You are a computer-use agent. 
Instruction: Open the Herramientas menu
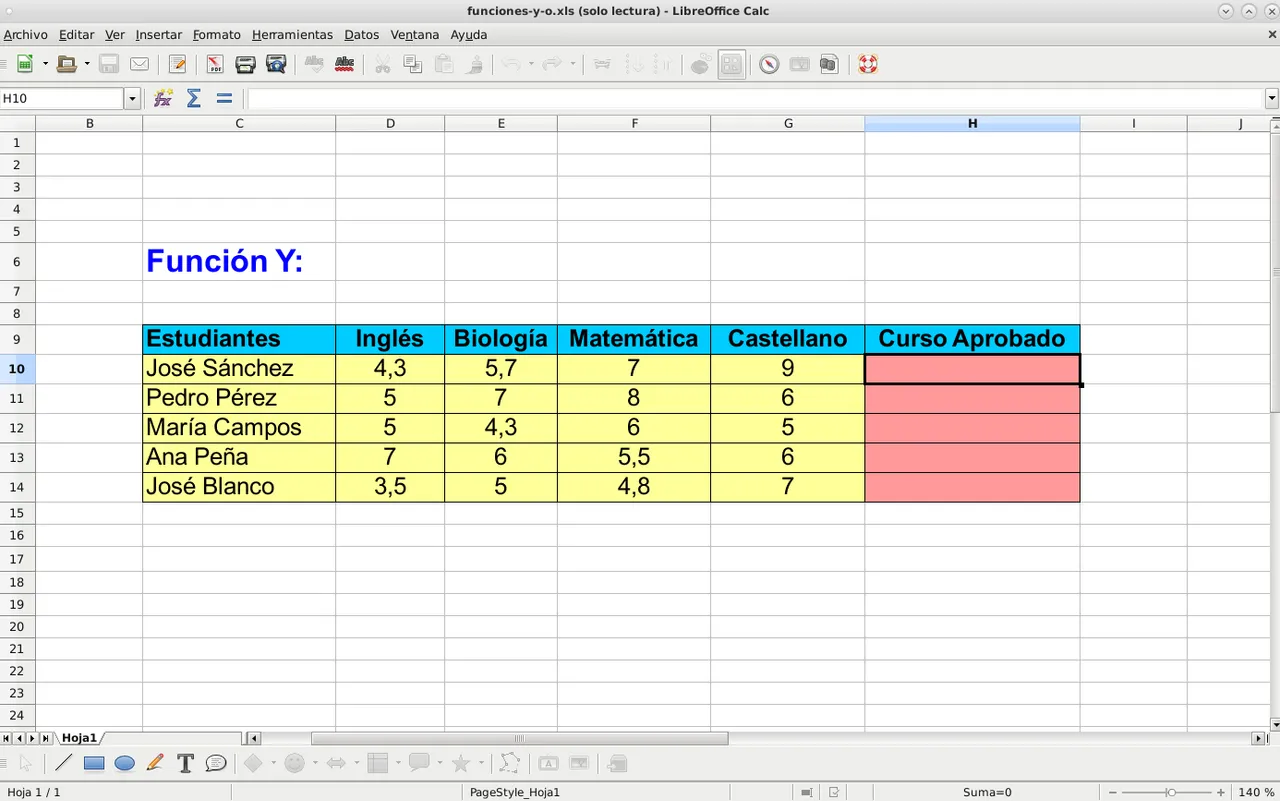click(x=292, y=35)
